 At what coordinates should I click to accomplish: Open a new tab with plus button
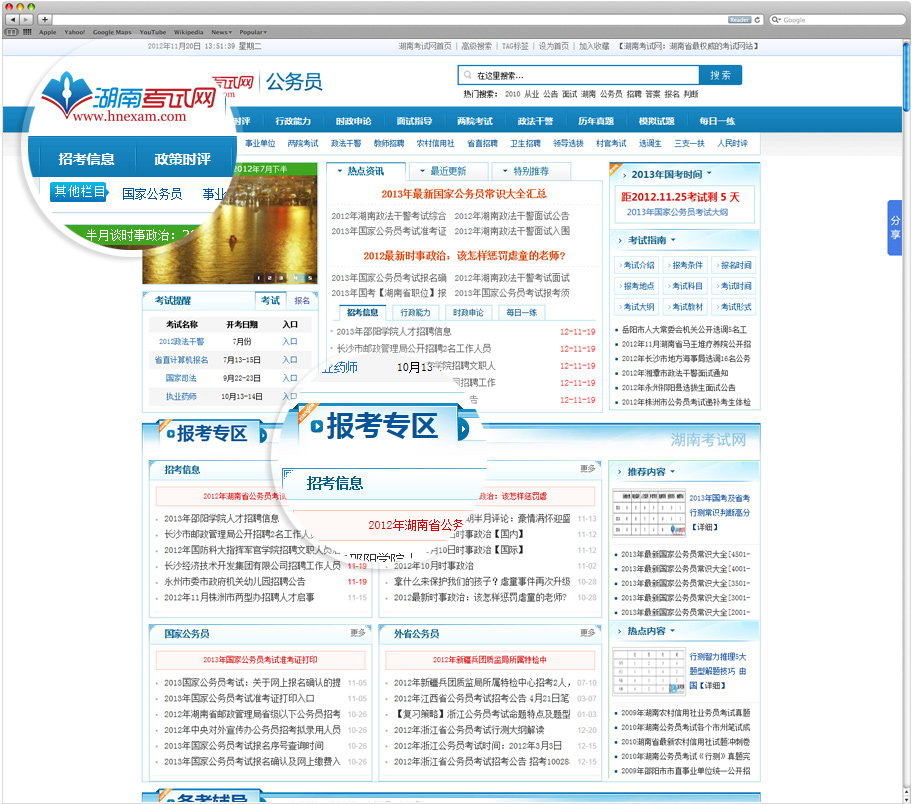click(45, 19)
